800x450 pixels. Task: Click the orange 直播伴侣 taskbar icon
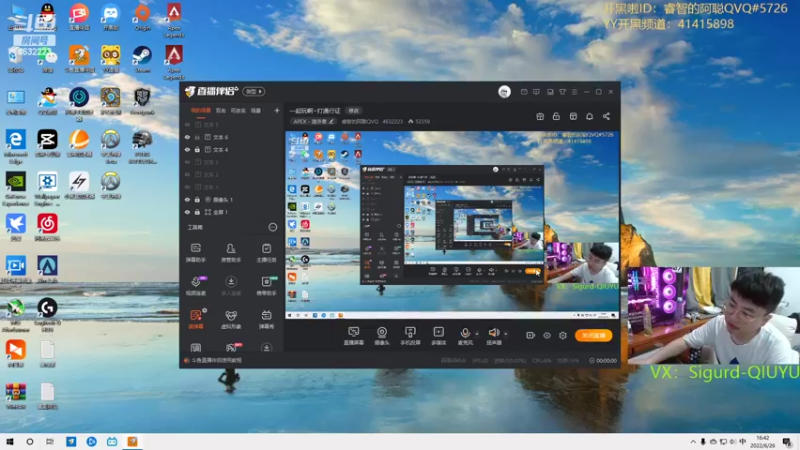132,442
